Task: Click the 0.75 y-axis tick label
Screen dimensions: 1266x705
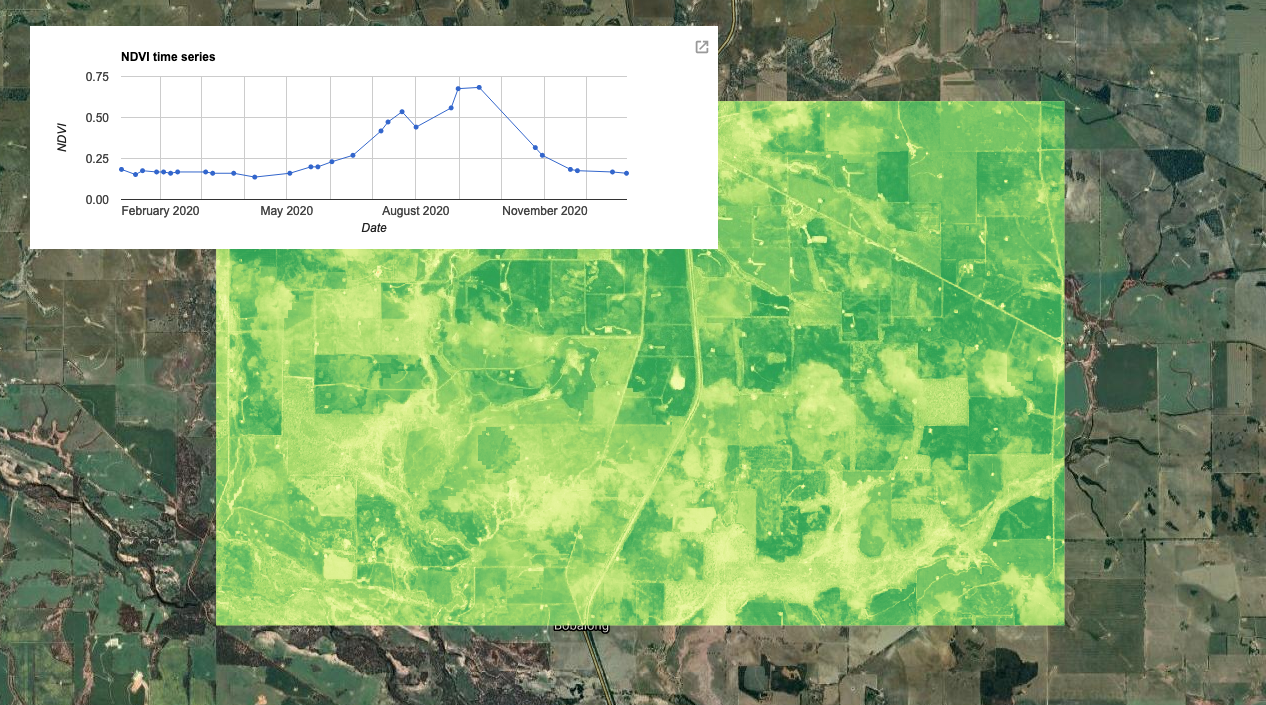Action: [x=97, y=77]
